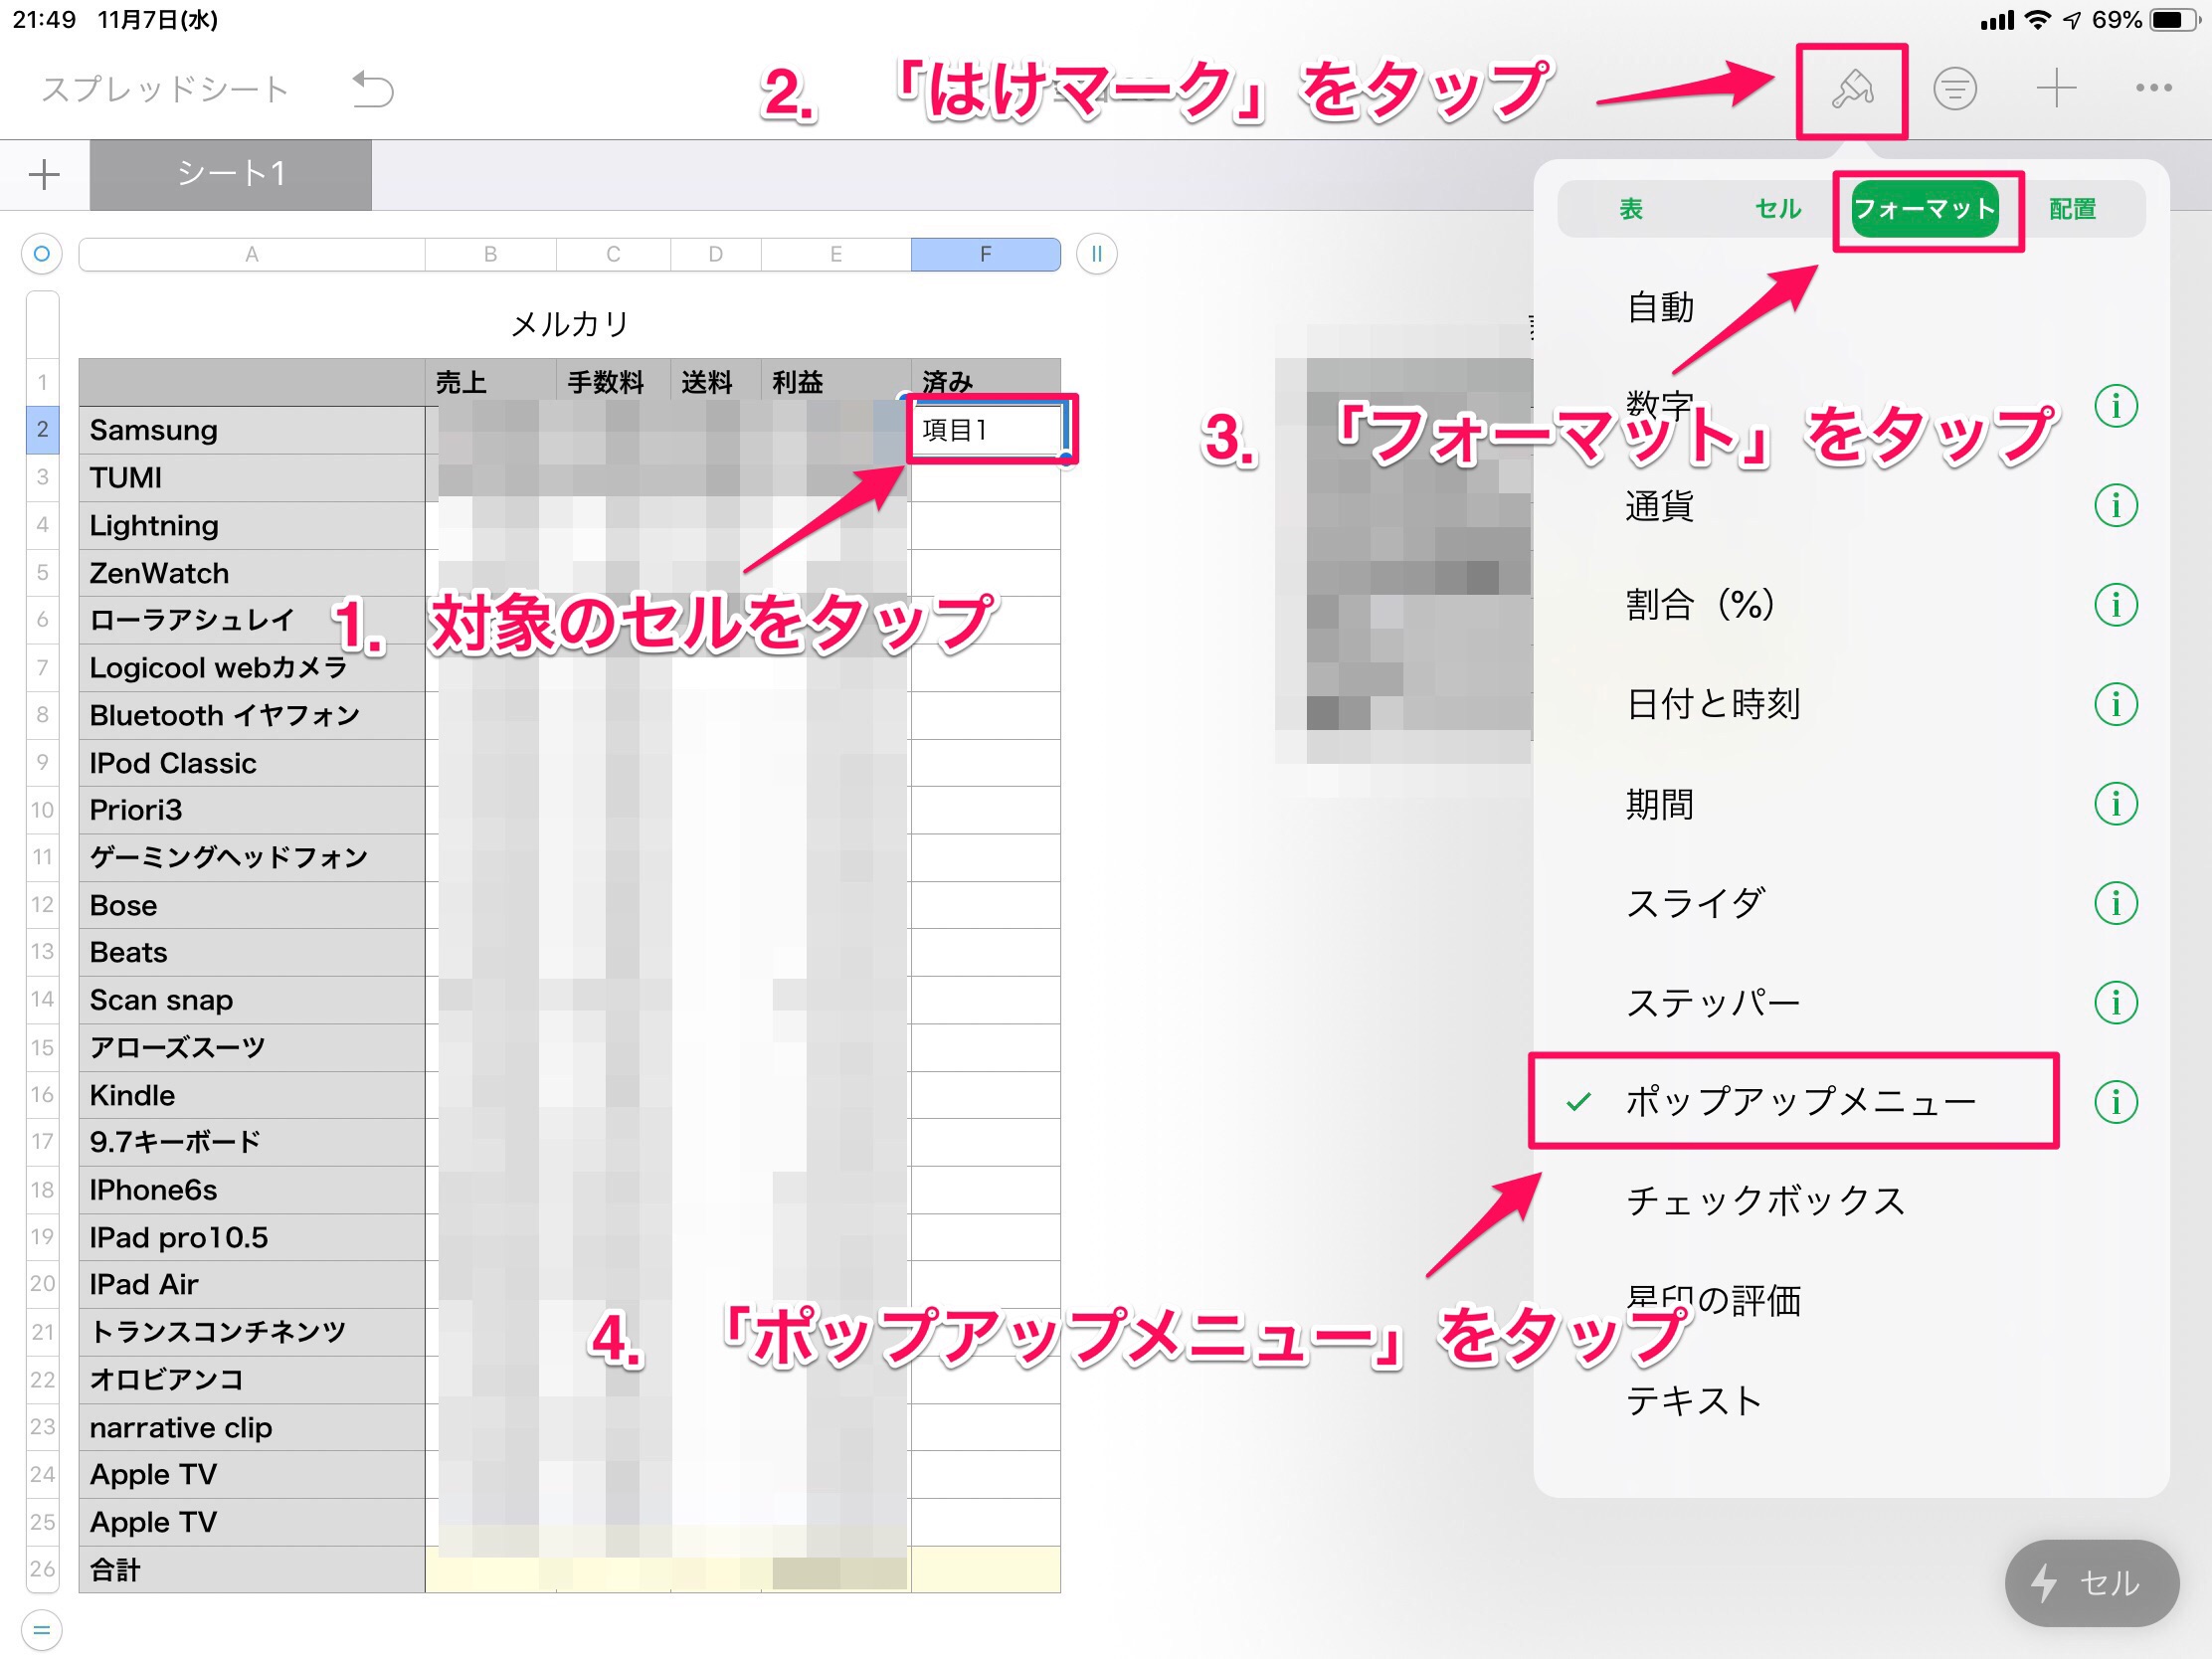Viewport: 2212px width, 1659px height.
Task: Select the IPhone6s cell
Action: (x=252, y=1190)
